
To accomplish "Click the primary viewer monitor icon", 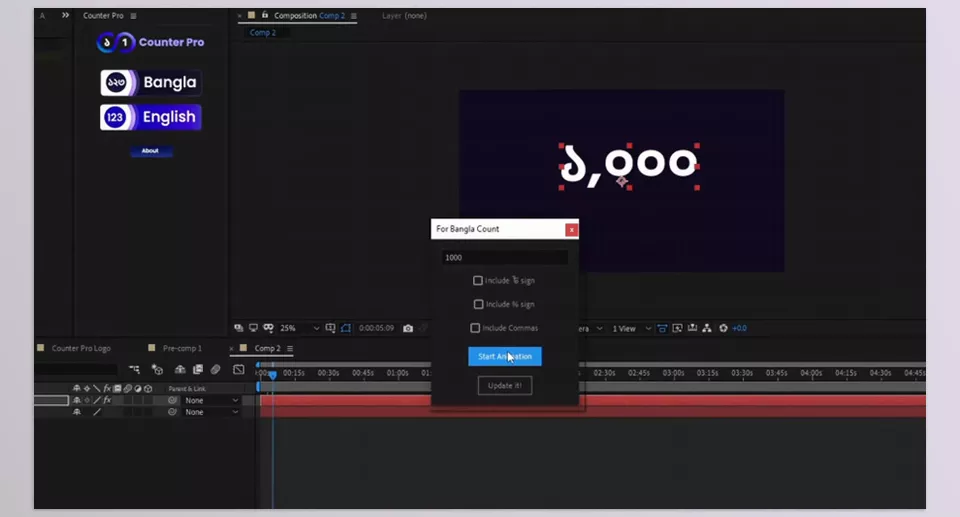I will 253,328.
